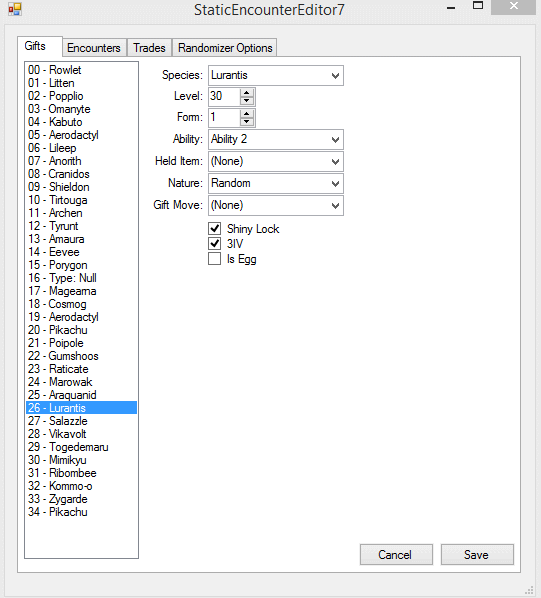
Task: Open the Randomizer Options tab
Action: click(225, 48)
